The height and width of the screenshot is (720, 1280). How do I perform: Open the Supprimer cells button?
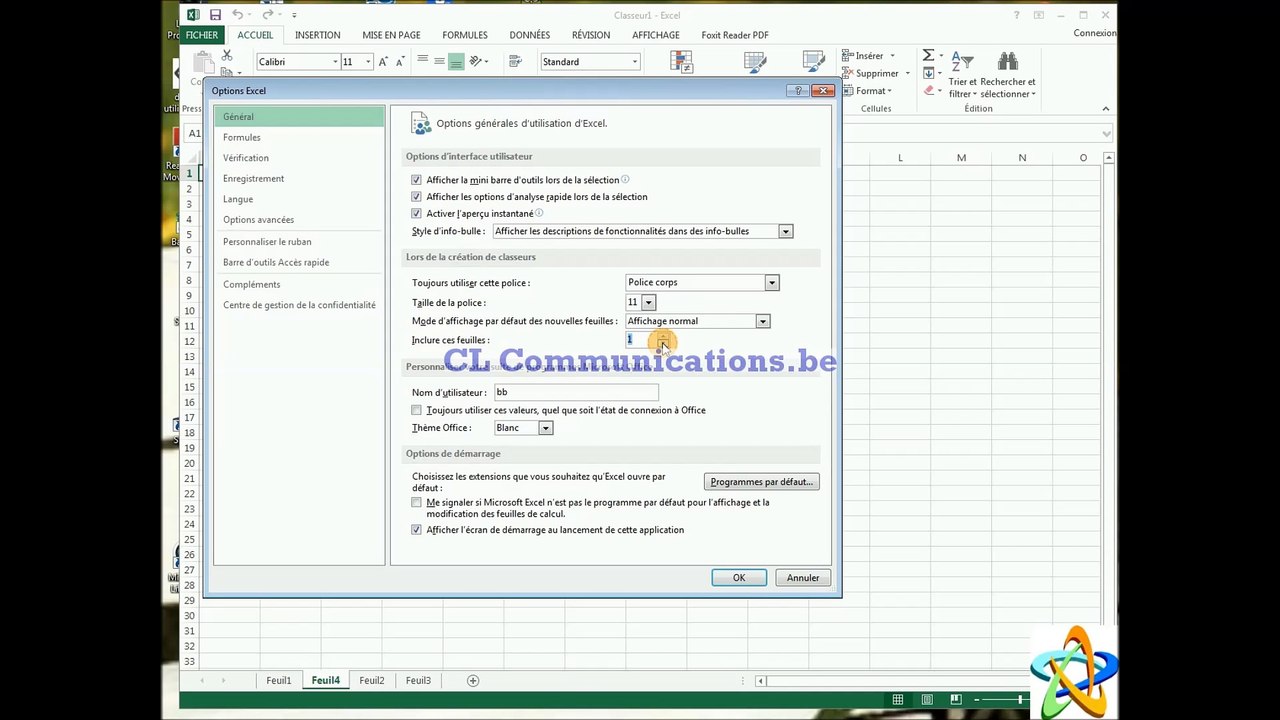[x=876, y=73]
